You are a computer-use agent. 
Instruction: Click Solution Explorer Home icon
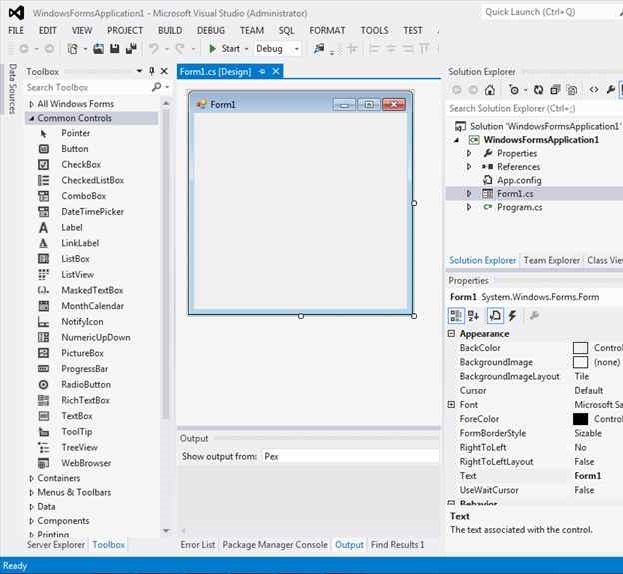click(490, 90)
